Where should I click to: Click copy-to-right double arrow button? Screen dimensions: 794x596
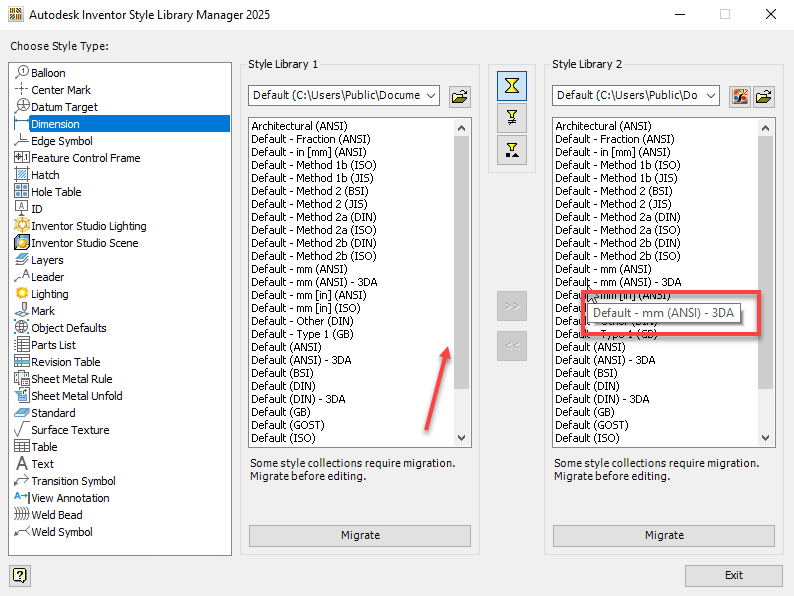pos(512,306)
